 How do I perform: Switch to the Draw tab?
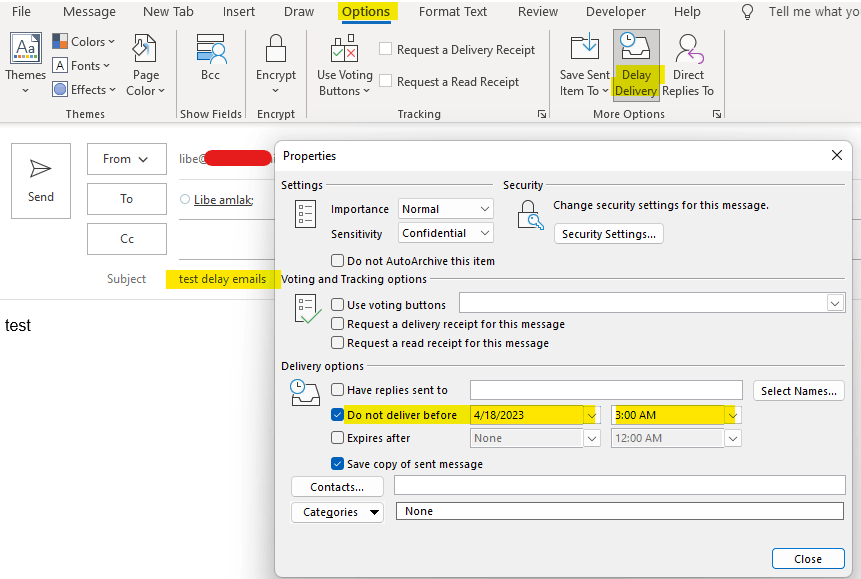pos(299,12)
